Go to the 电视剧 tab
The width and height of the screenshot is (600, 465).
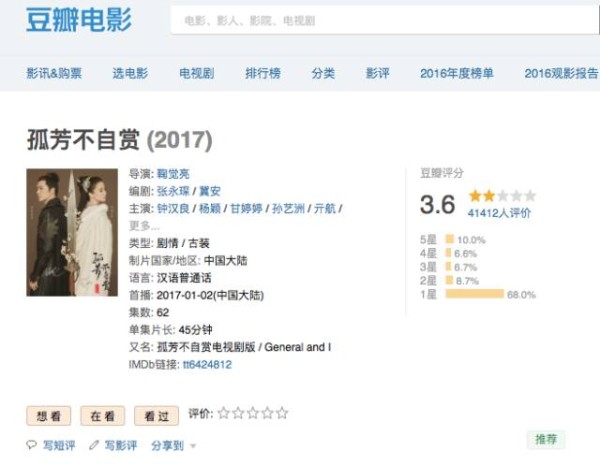196,74
